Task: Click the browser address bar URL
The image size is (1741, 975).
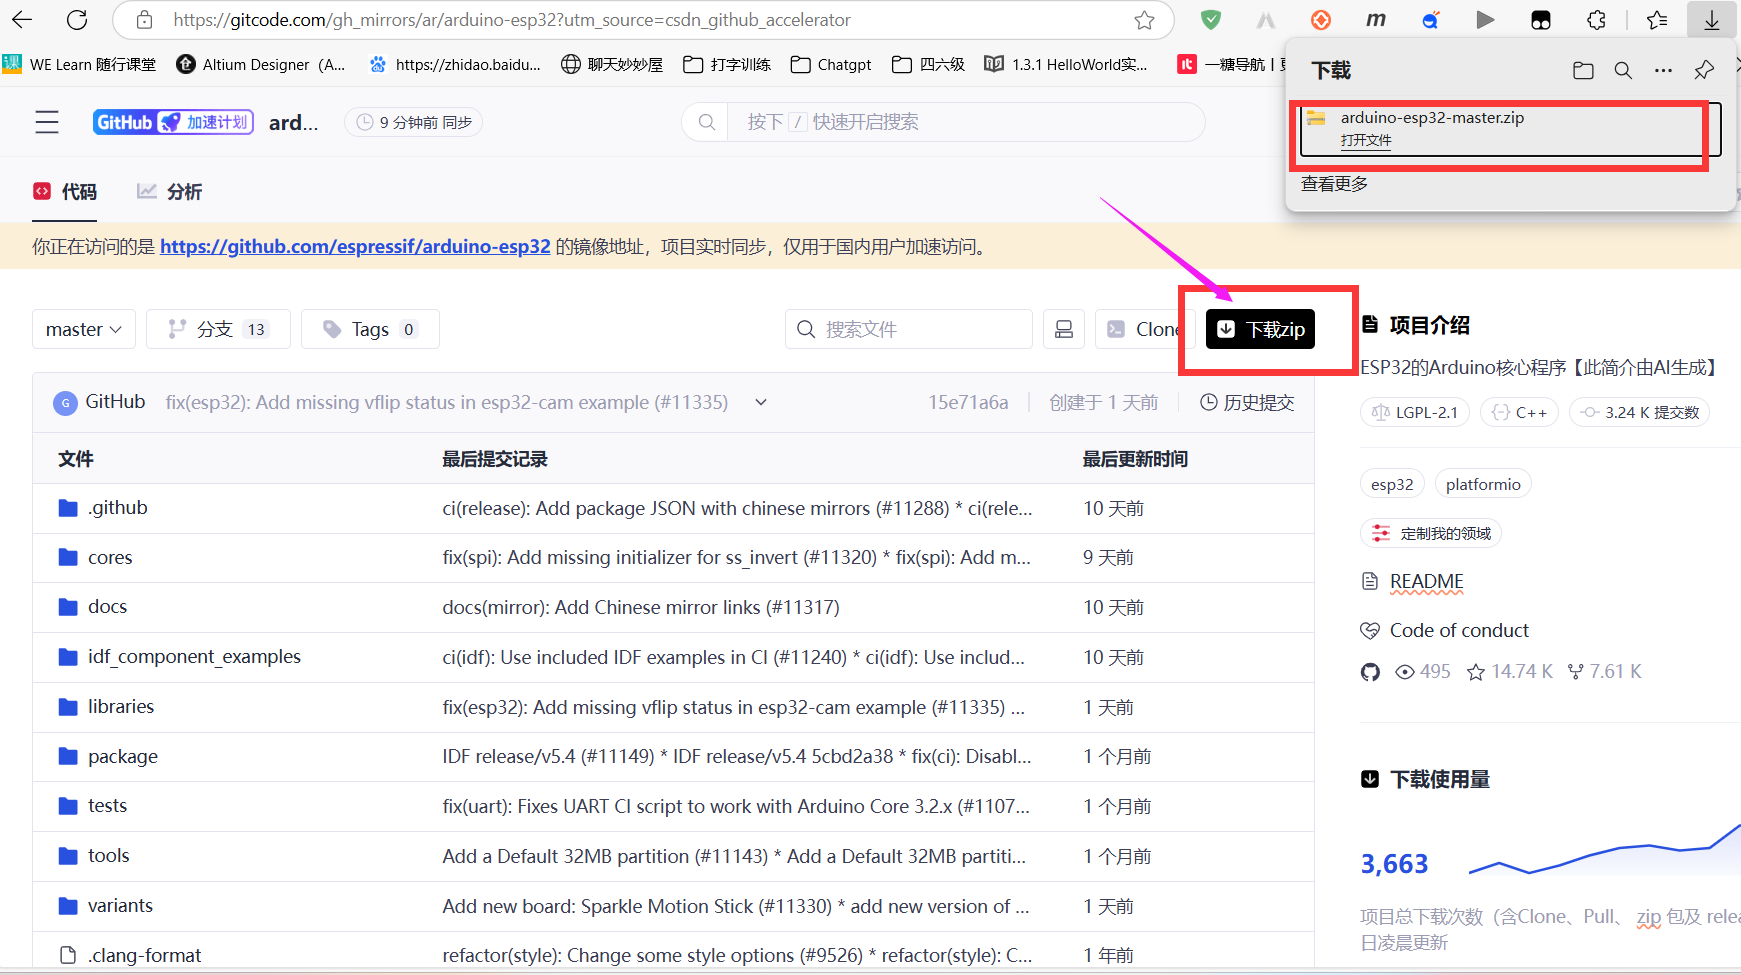Action: pos(512,20)
